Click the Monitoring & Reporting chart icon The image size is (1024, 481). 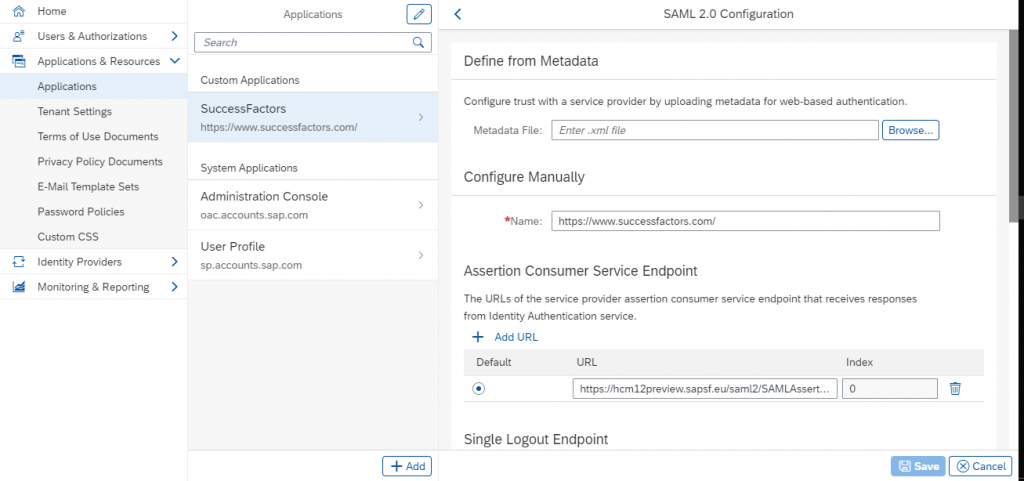19,287
